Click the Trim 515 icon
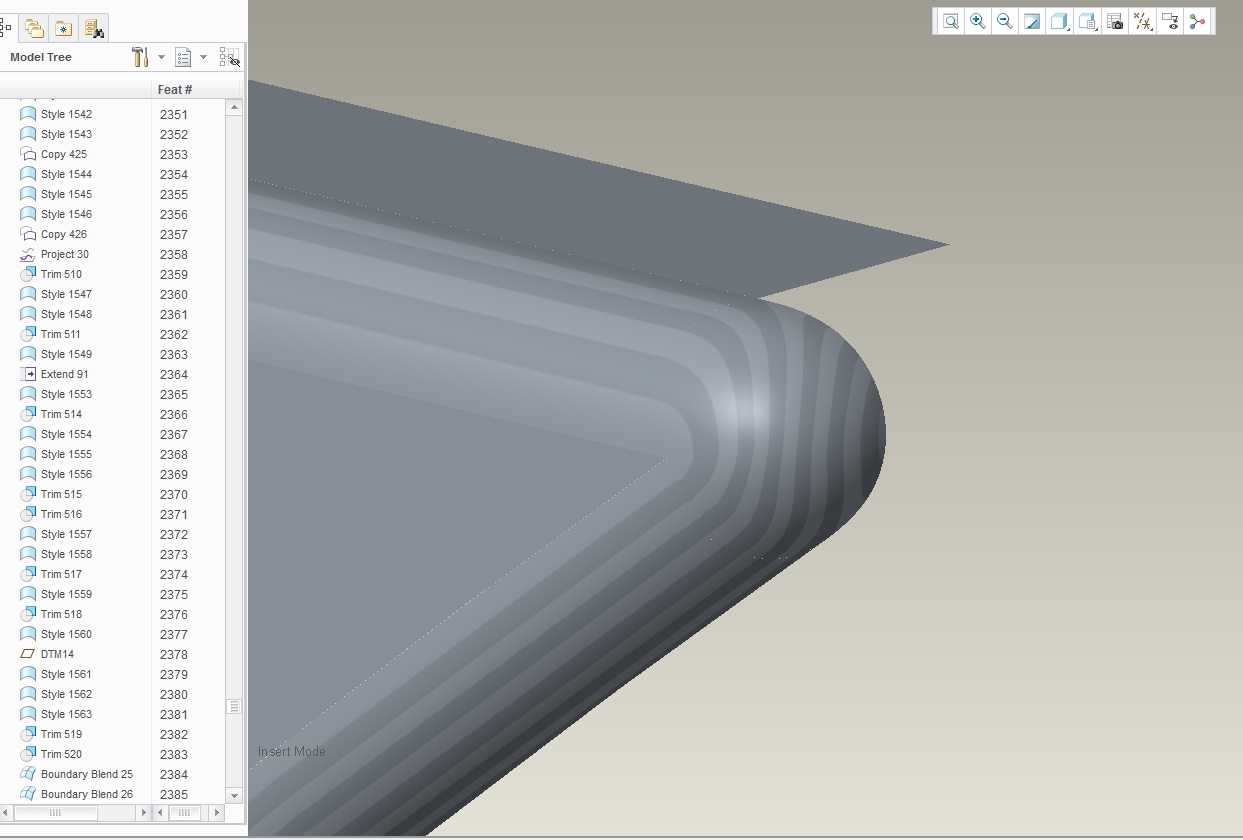Viewport: 1243px width, 840px height. coord(28,494)
